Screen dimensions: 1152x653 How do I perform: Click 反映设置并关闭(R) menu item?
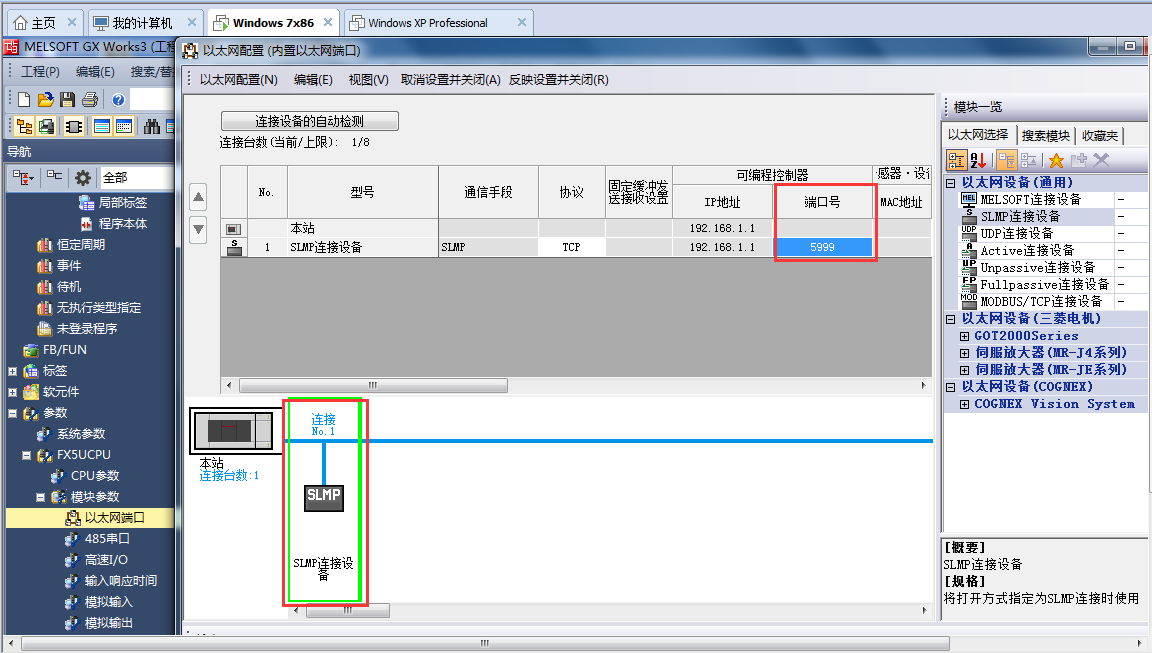[558, 79]
